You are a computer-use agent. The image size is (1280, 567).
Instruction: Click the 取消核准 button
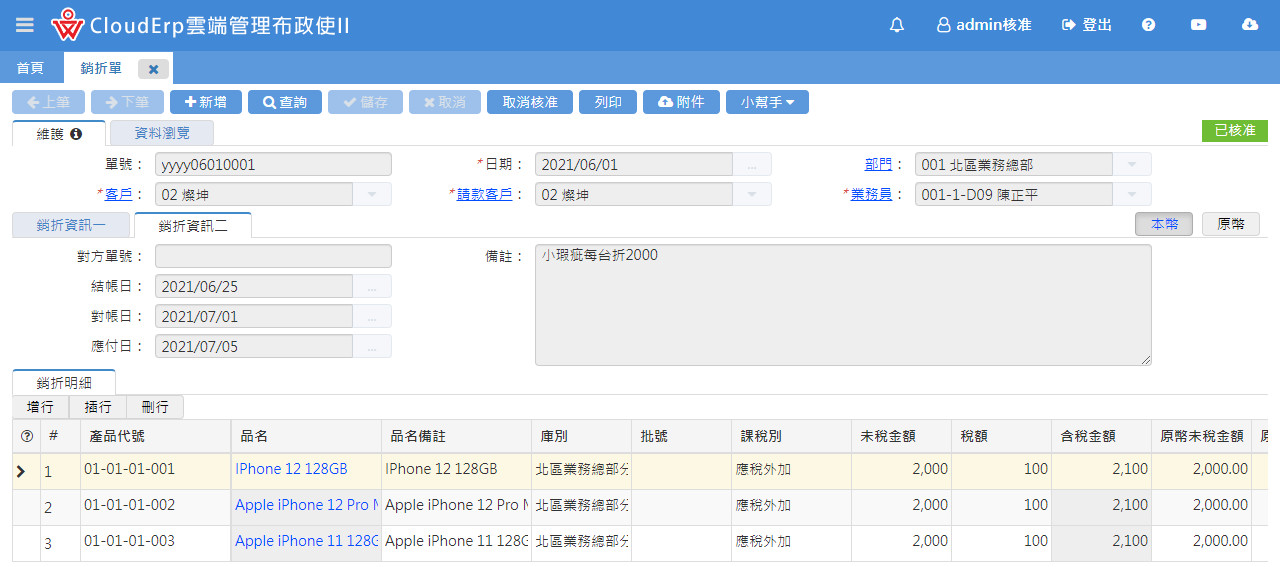click(x=530, y=102)
